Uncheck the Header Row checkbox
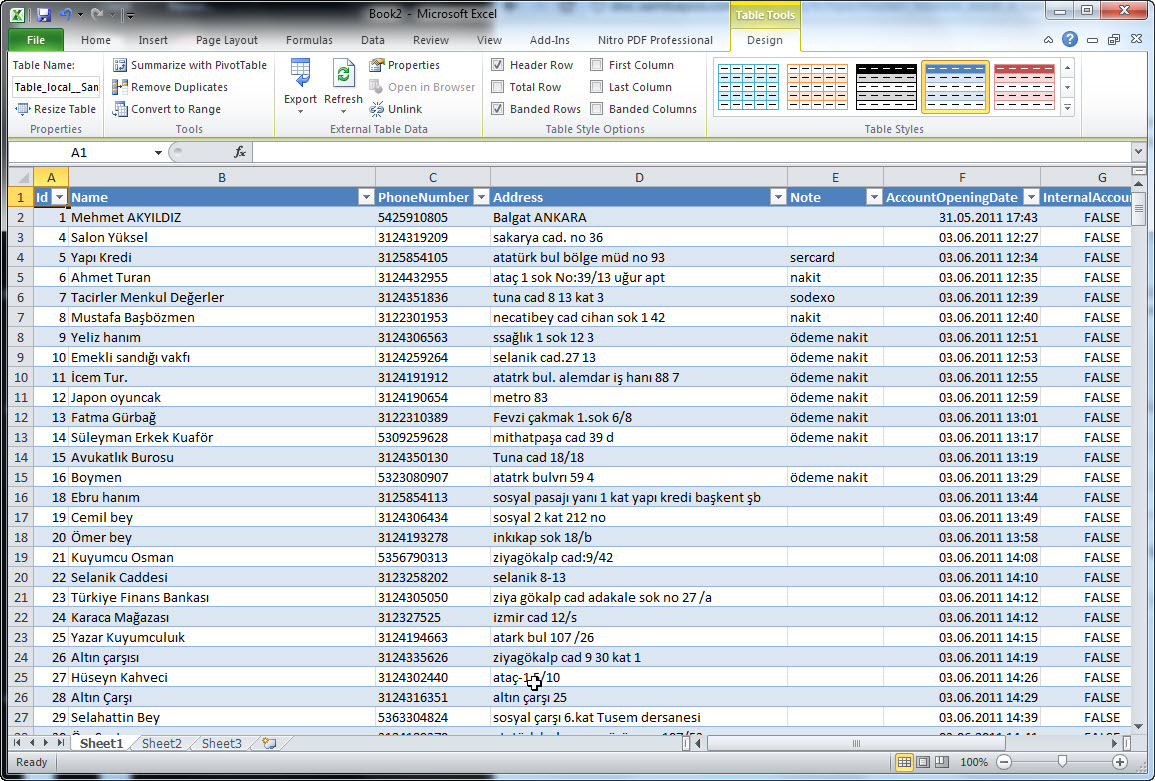Image resolution: width=1155 pixels, height=781 pixels. click(498, 65)
